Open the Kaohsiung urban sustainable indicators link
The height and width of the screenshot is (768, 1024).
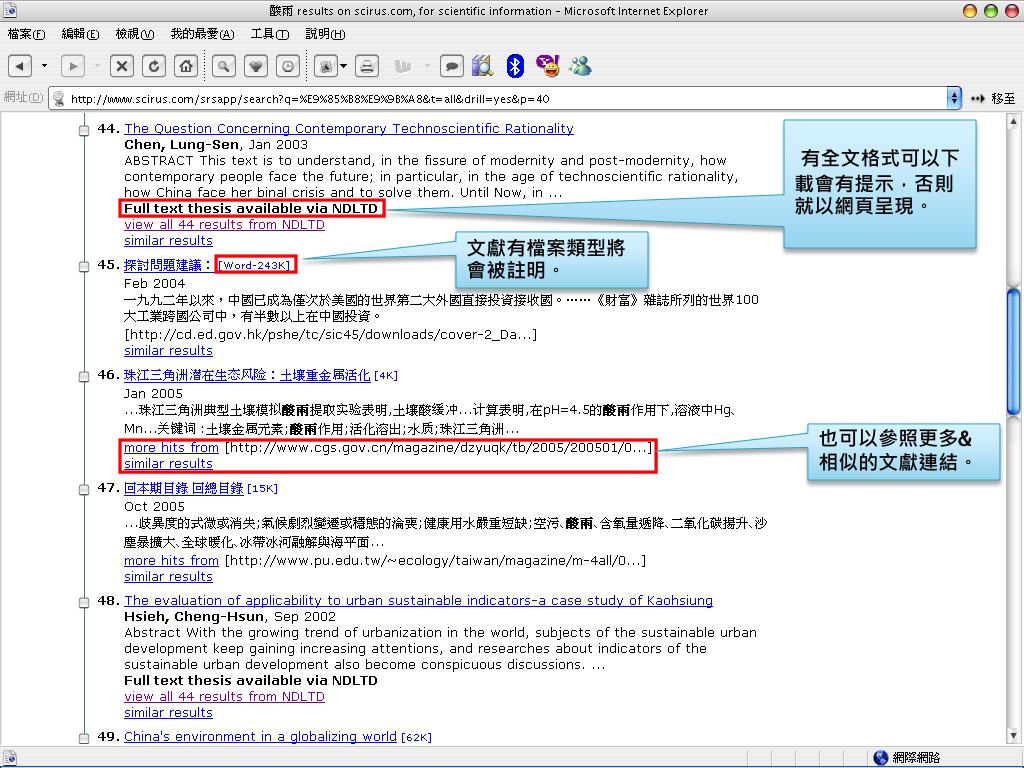[419, 601]
